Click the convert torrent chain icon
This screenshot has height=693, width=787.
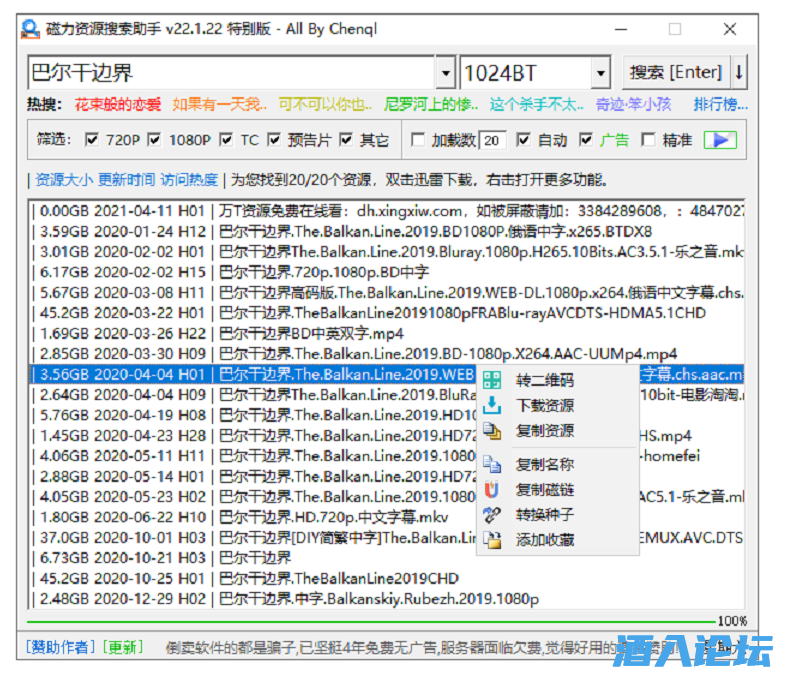(491, 514)
